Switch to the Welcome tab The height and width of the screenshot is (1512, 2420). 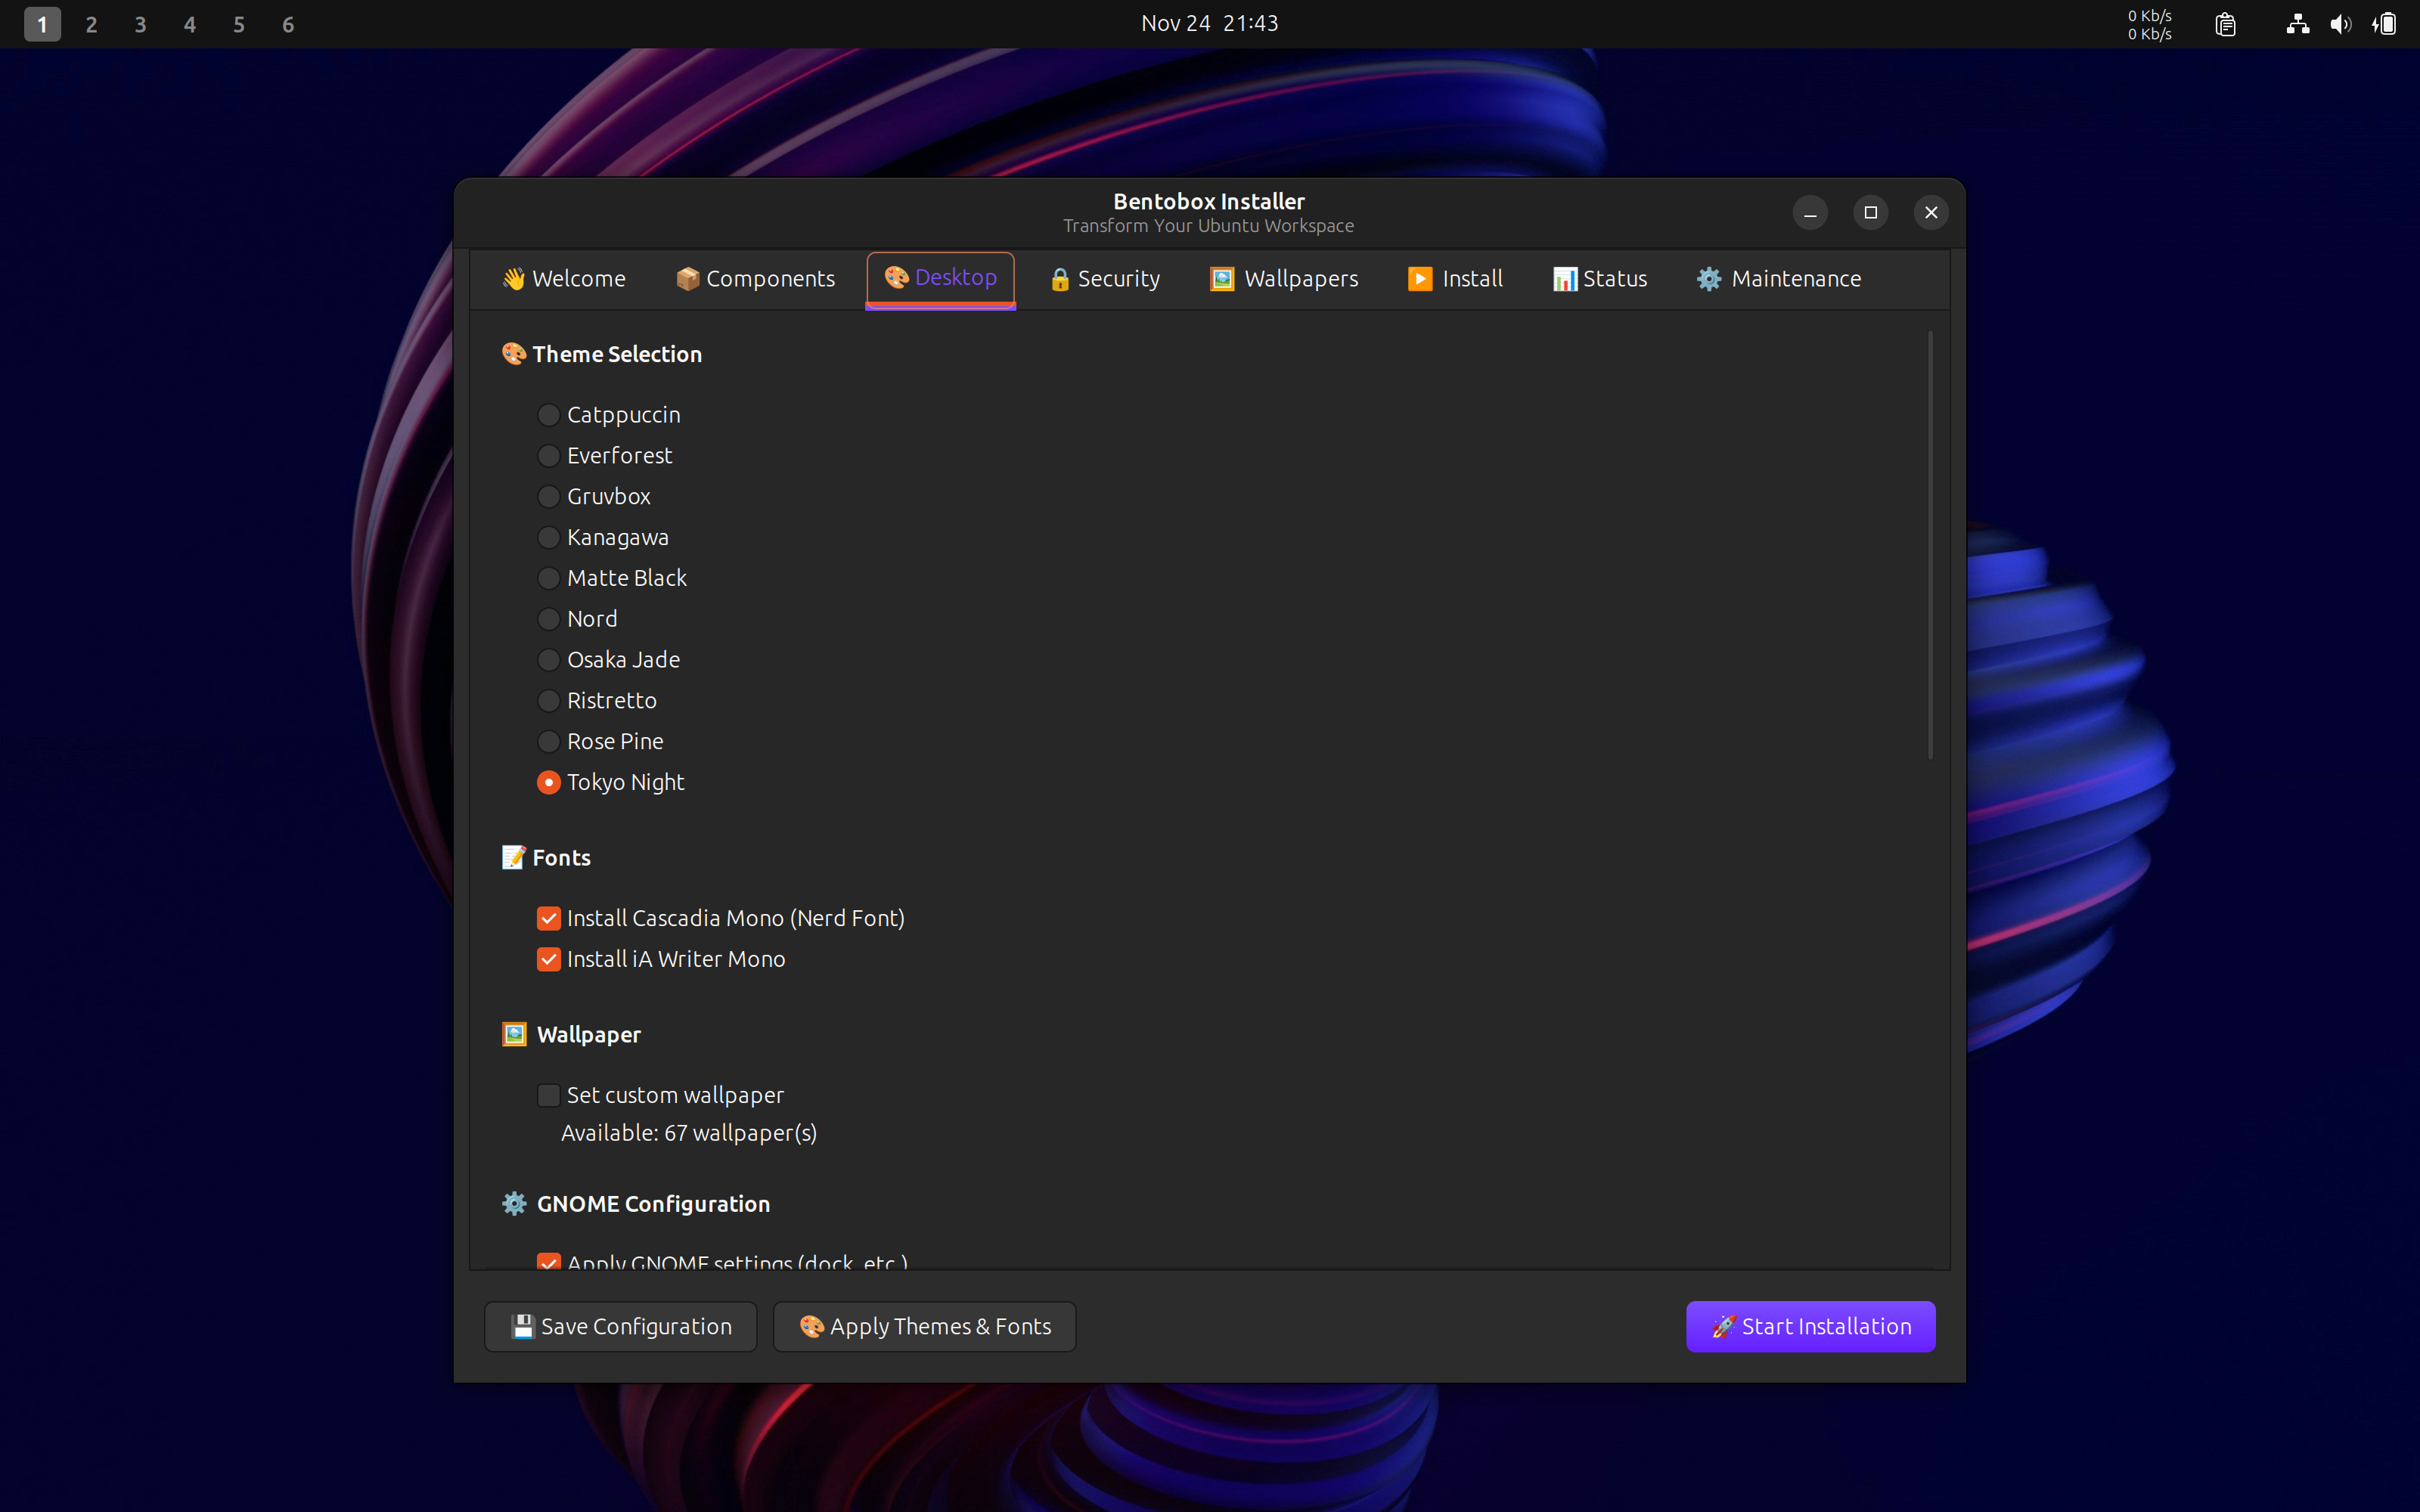point(563,279)
